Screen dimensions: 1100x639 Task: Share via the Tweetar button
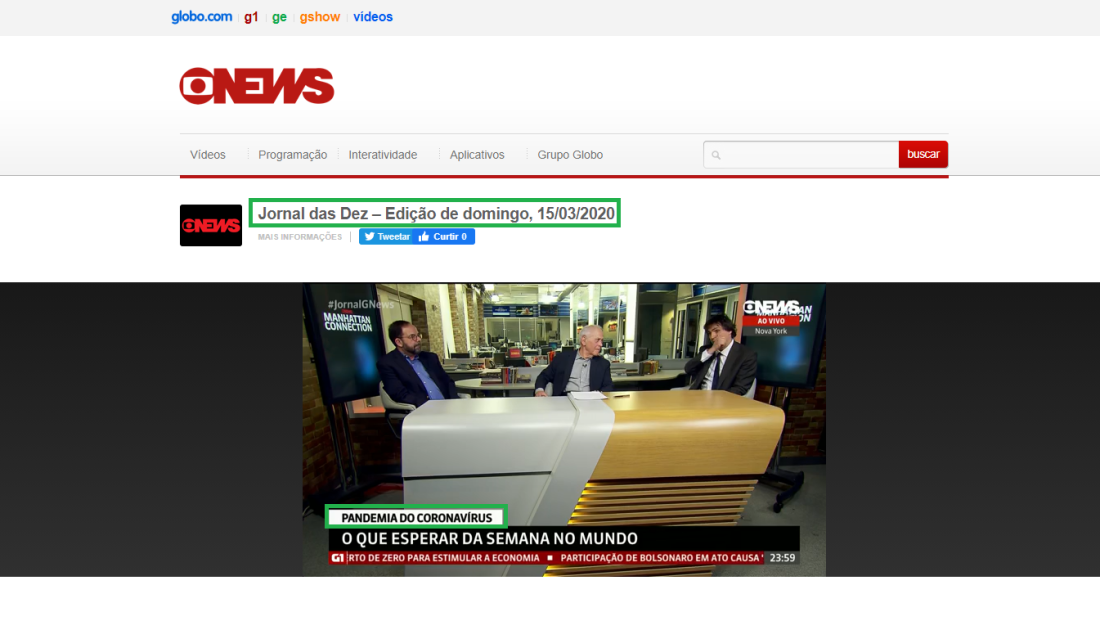pyautogui.click(x=387, y=236)
